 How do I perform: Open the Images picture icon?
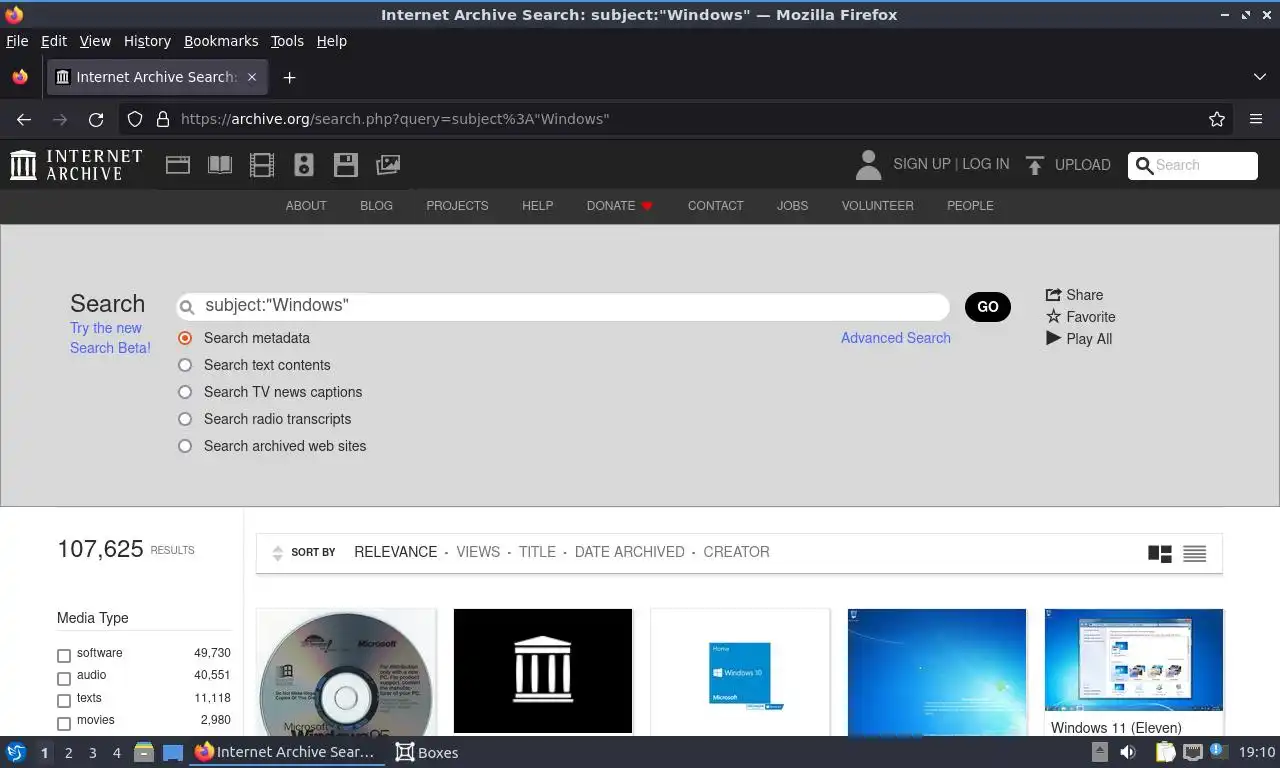point(388,165)
